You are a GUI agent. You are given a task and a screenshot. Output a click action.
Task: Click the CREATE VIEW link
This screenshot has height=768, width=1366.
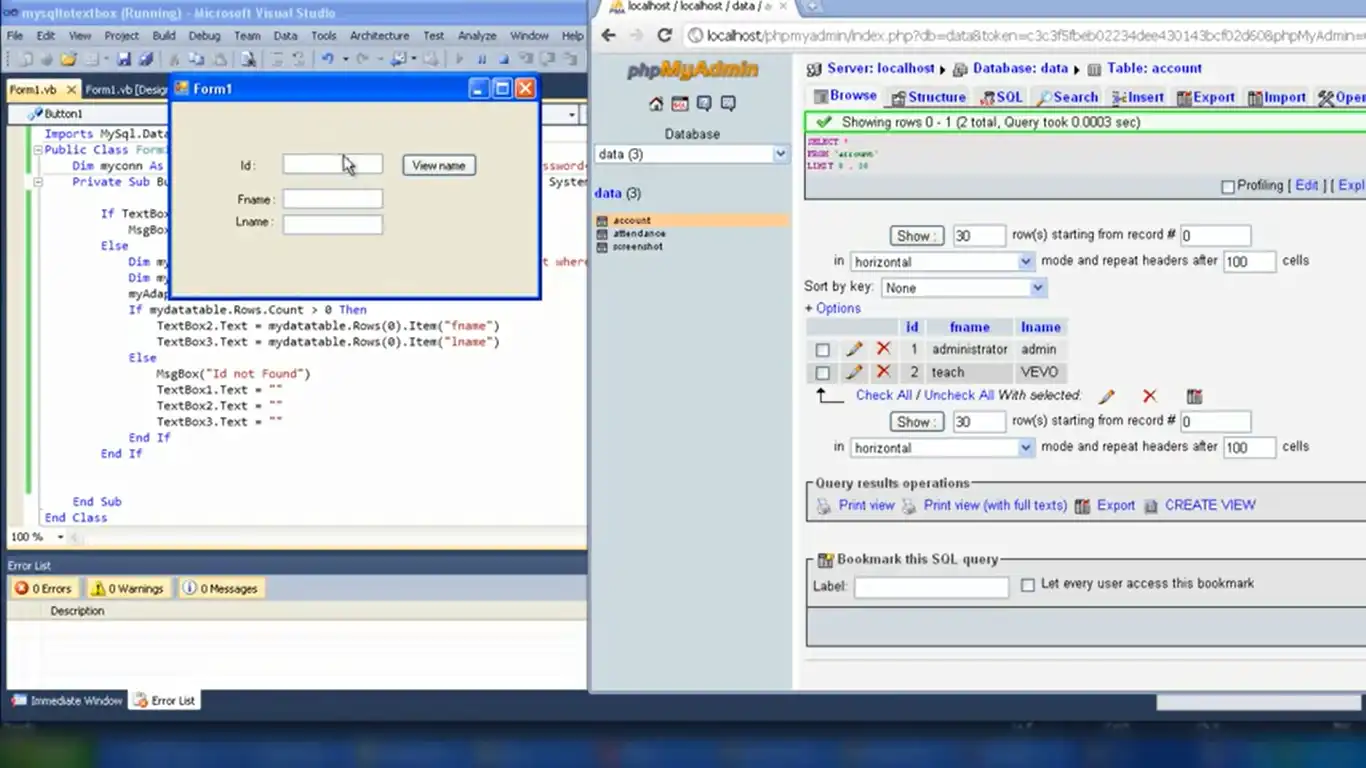1209,505
